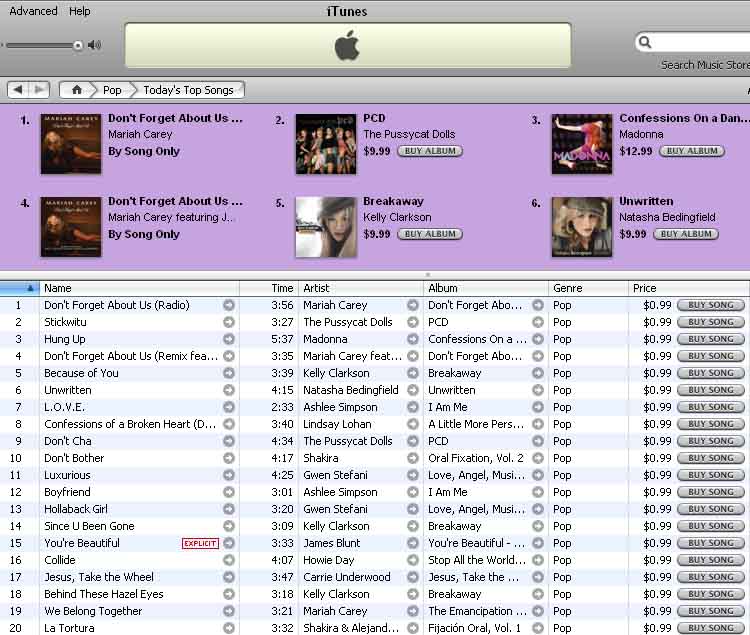Click the pane divider grip above the song list
This screenshot has height=635, width=750.
pyautogui.click(x=428, y=275)
